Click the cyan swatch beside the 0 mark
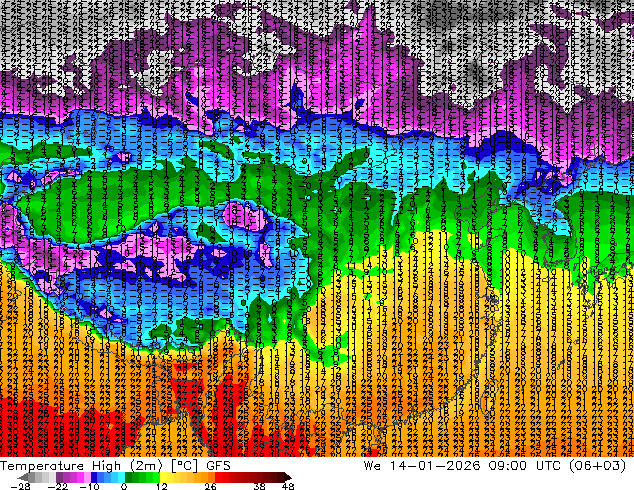 pyautogui.click(x=122, y=477)
